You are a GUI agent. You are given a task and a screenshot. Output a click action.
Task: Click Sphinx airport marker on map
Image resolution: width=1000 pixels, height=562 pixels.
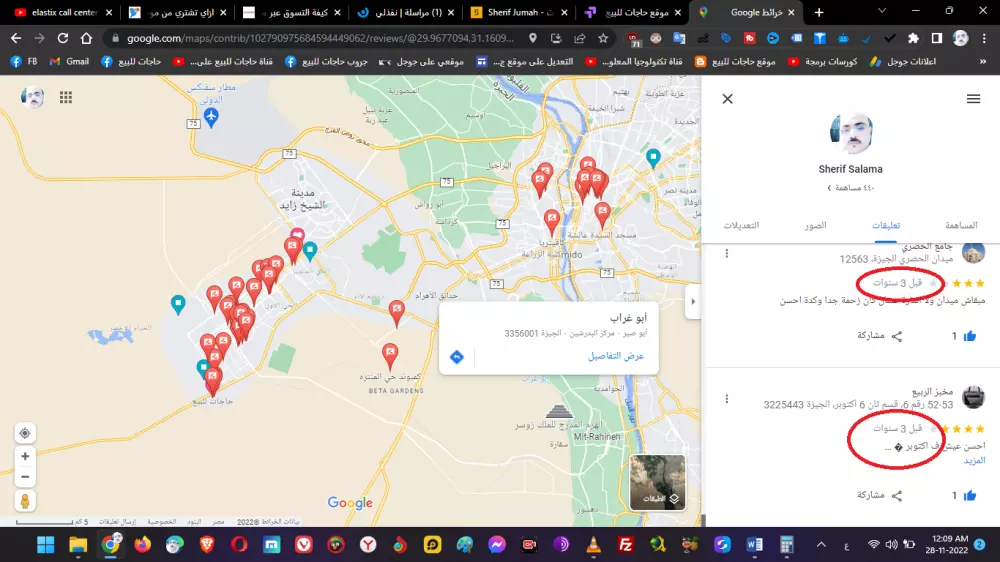pos(211,117)
